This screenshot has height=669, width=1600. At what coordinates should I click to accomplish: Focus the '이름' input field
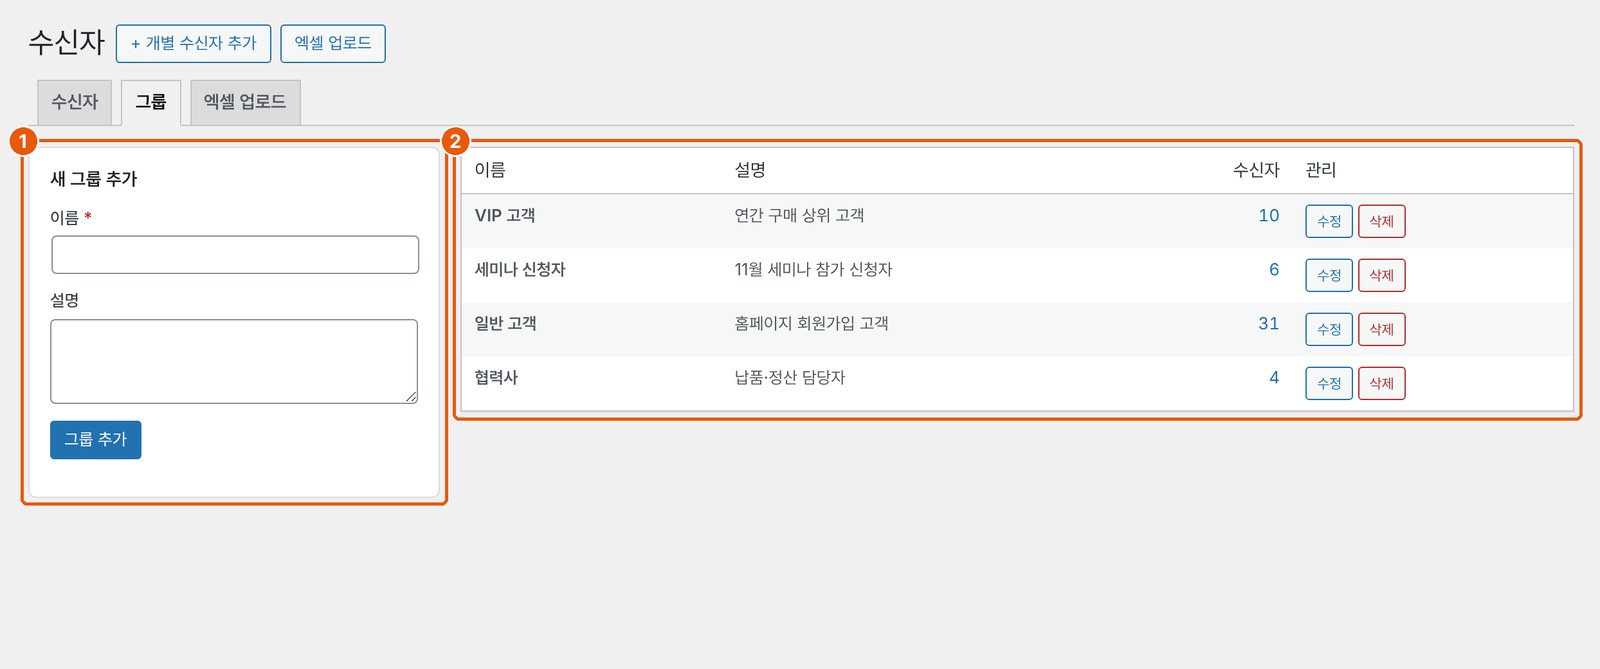(235, 255)
